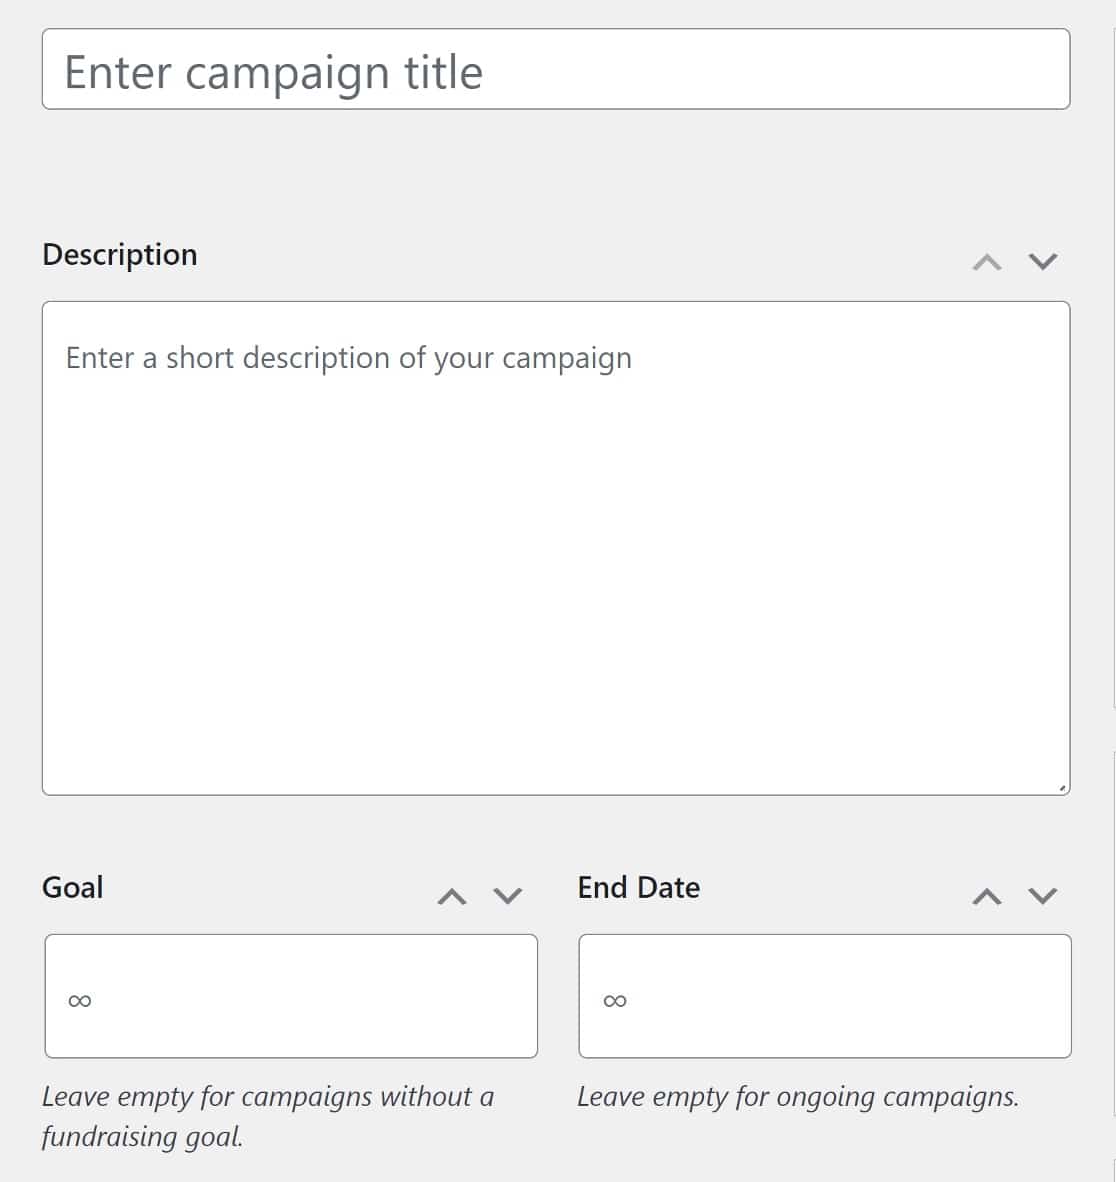Collapse the Description panel via its heading

pos(120,255)
